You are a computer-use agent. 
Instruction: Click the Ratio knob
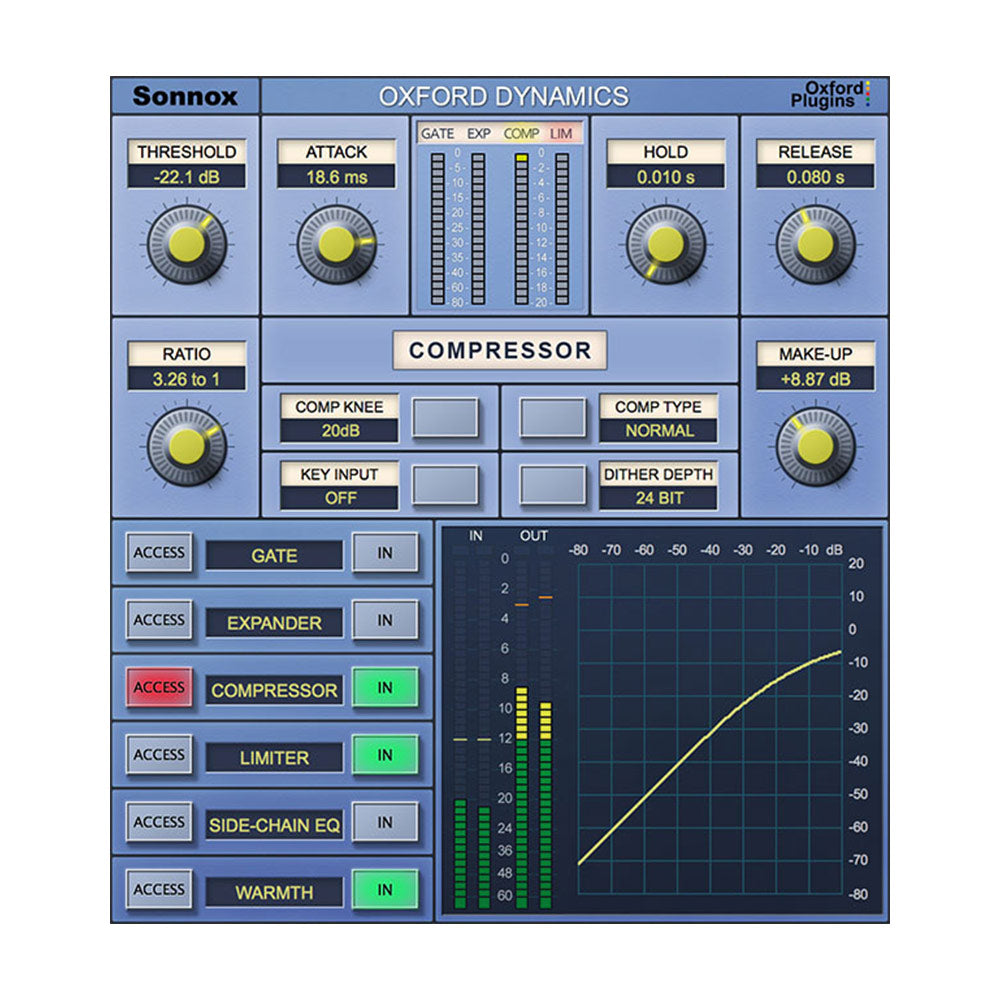click(x=185, y=443)
